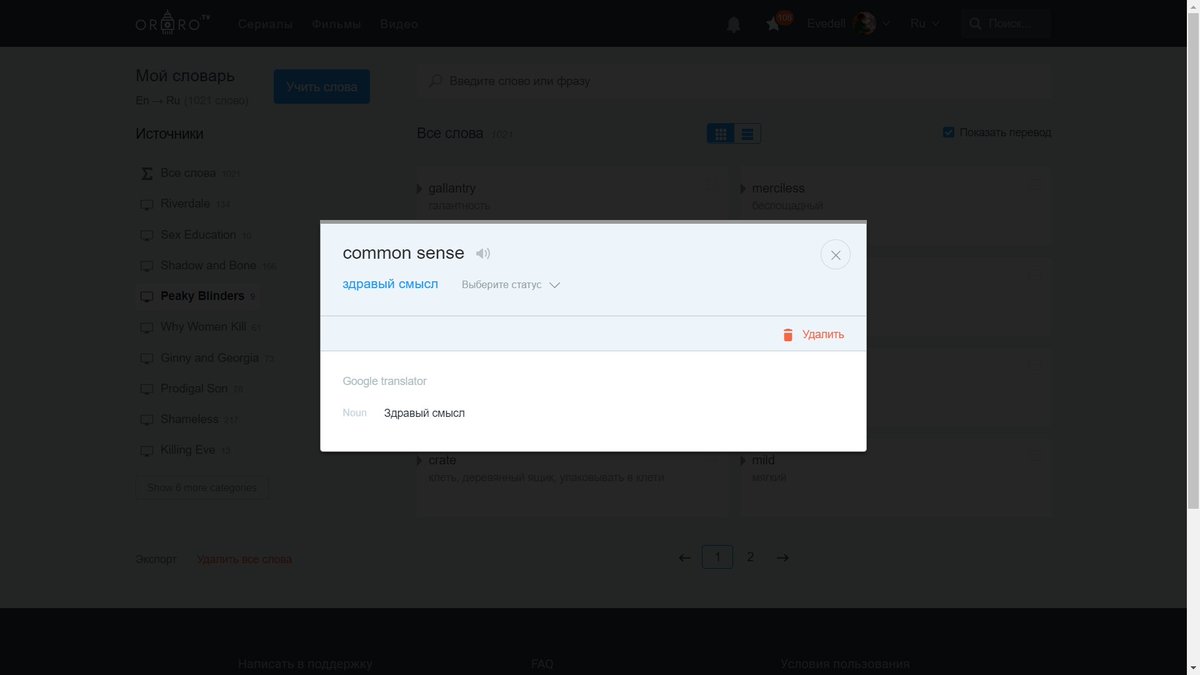The image size is (1200, 675).
Task: Click the Noun Здравый смысл entry
Action: [x=404, y=413]
